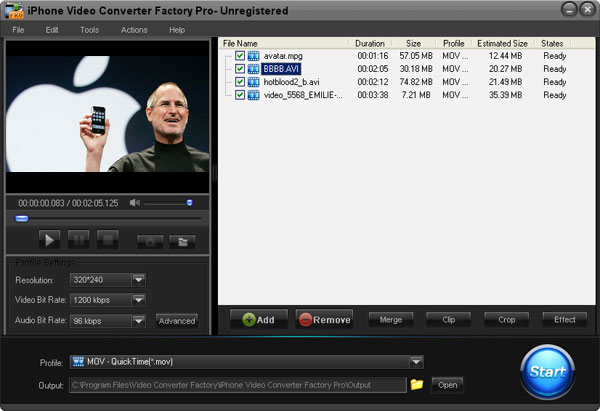600x411 pixels.
Task: Select the highlighted BBBB.AVI file name
Action: click(281, 69)
